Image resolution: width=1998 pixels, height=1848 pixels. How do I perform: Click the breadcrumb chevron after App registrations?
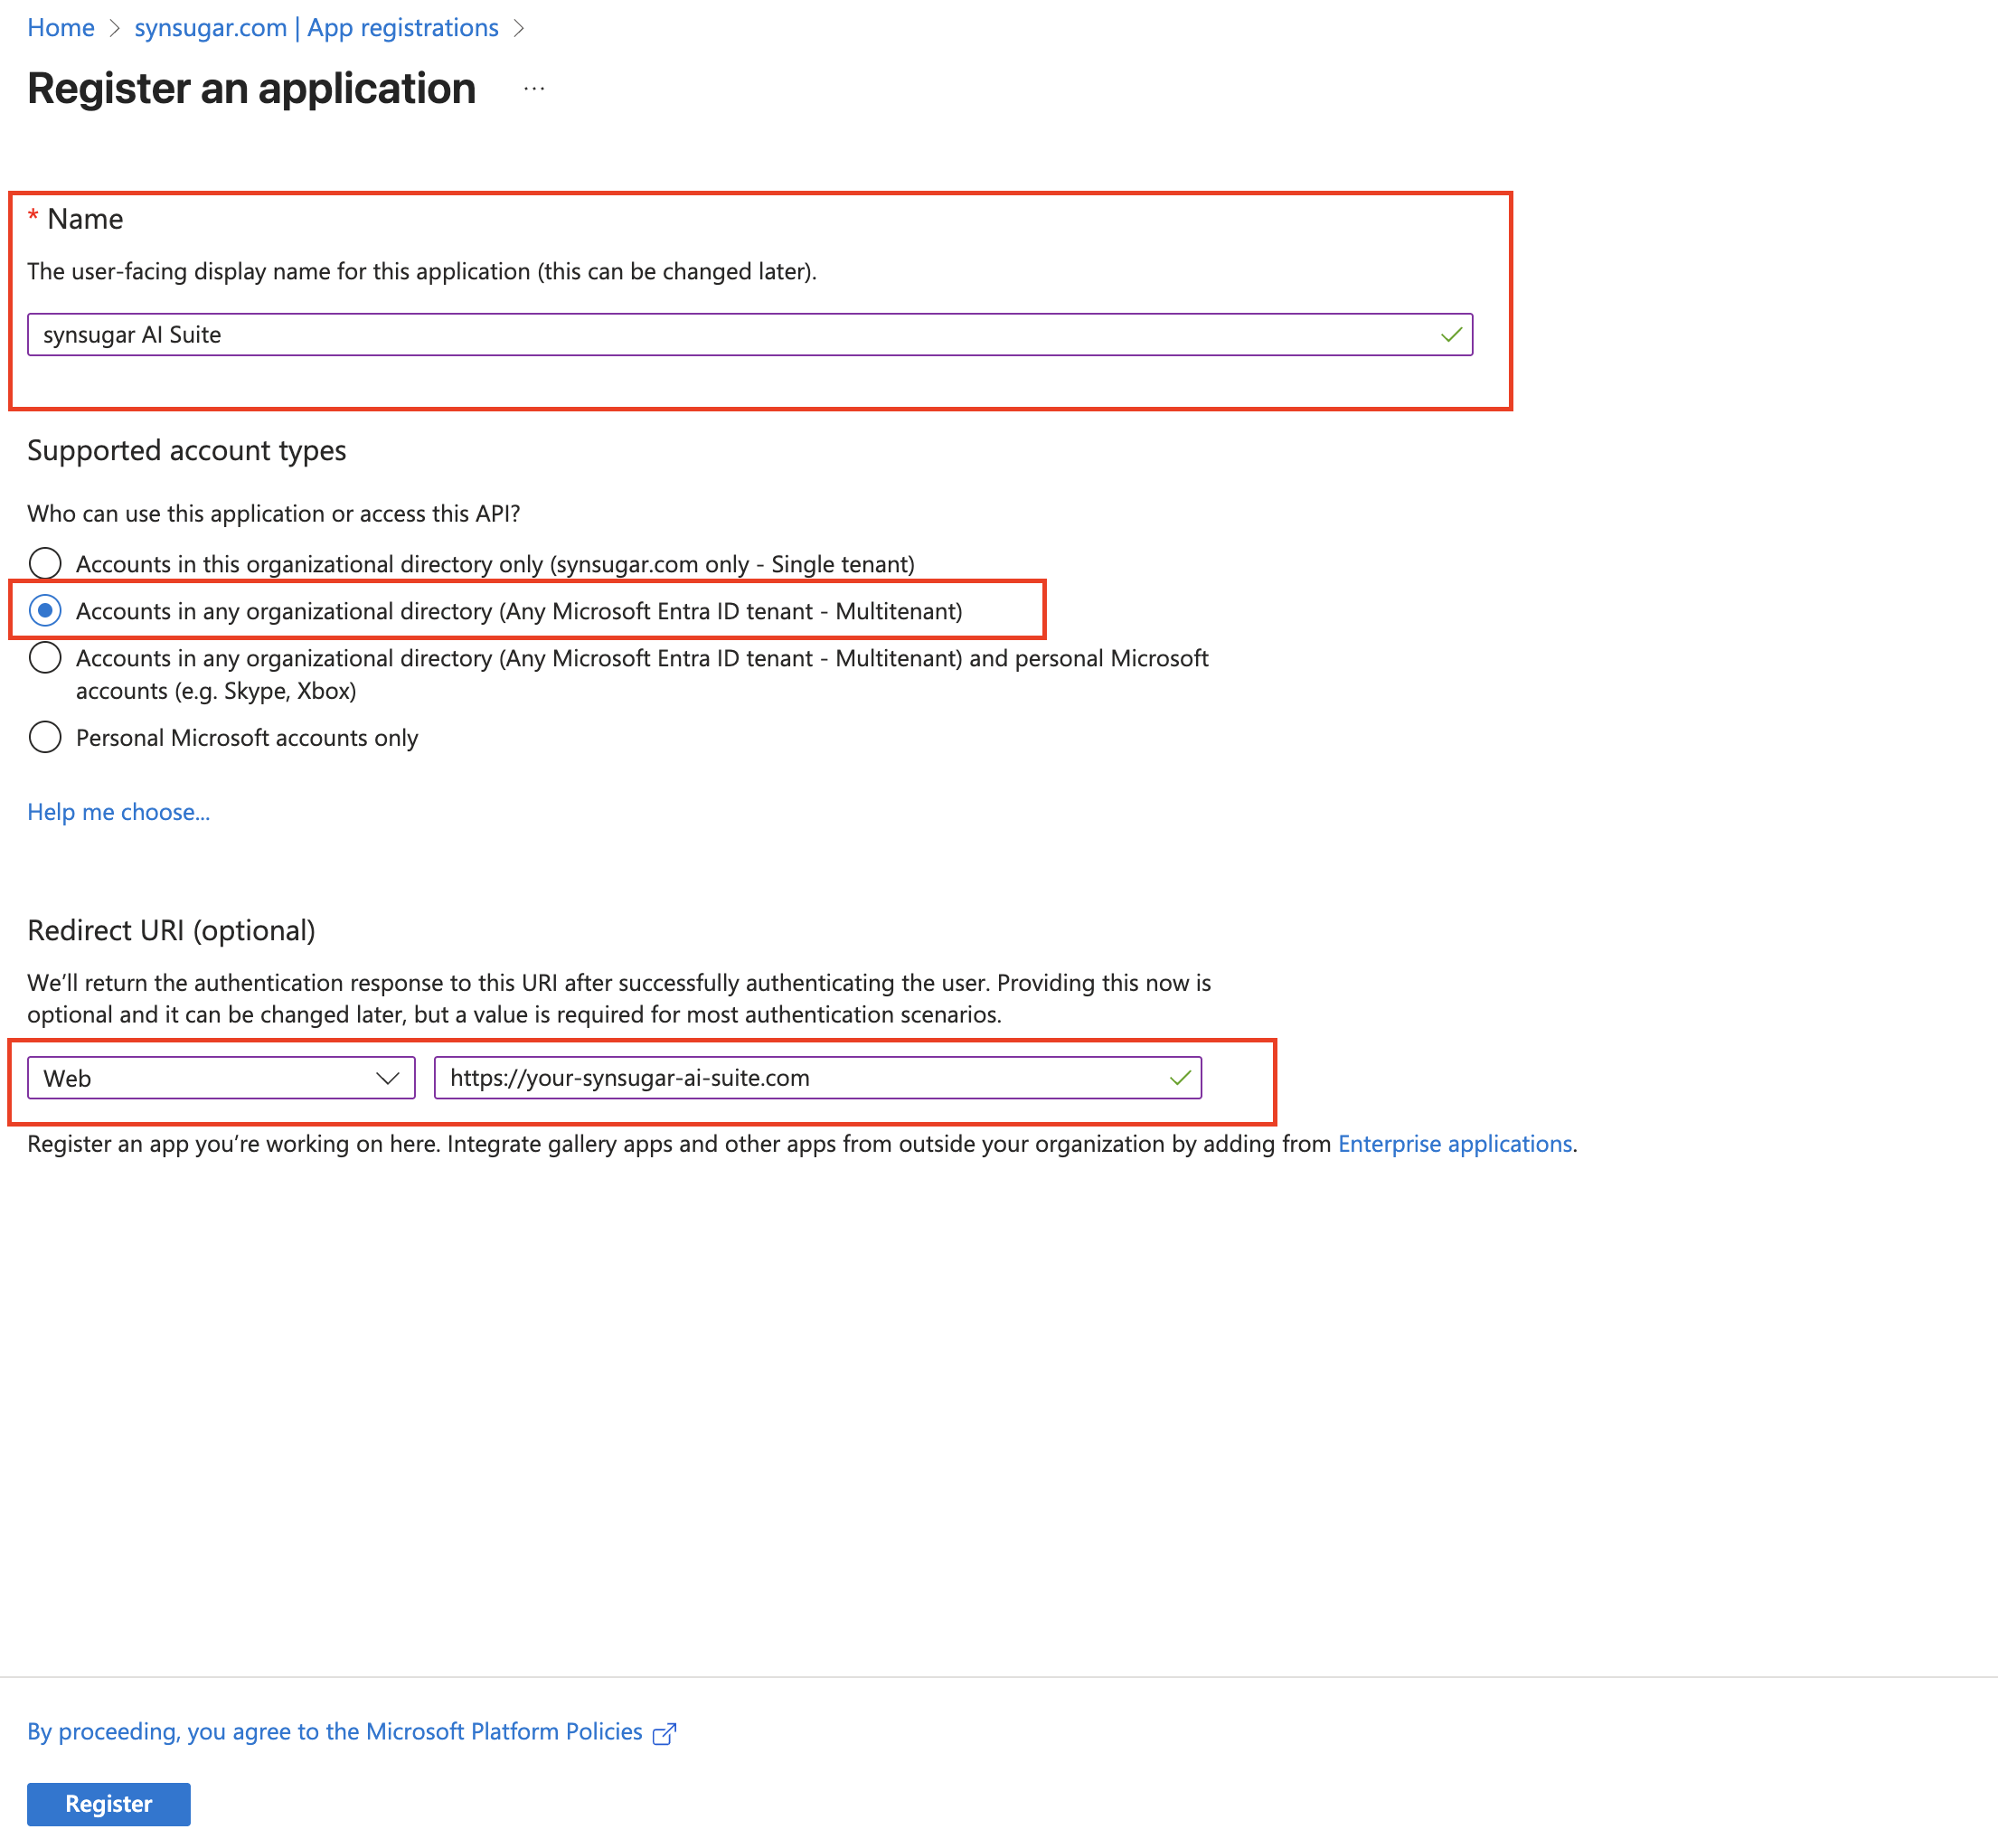[x=520, y=28]
